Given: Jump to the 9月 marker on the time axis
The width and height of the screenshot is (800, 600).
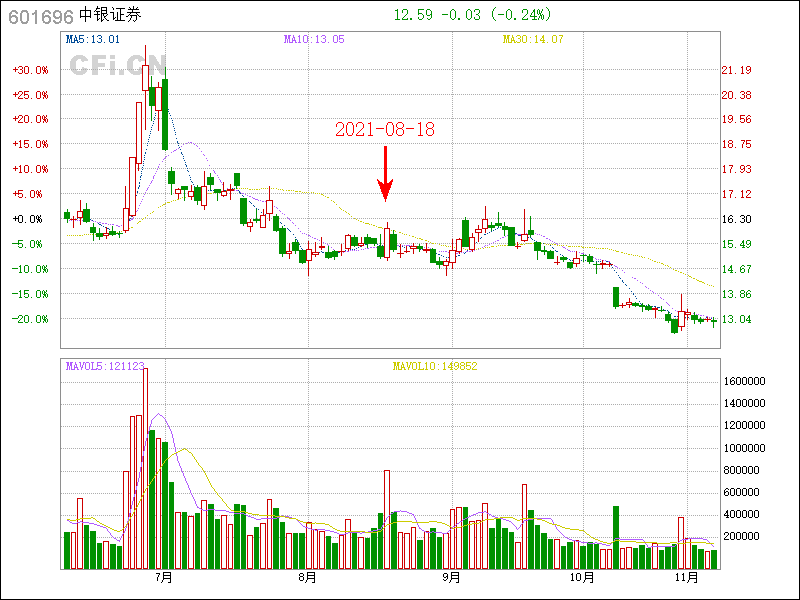Looking at the screenshot, I should (x=452, y=577).
